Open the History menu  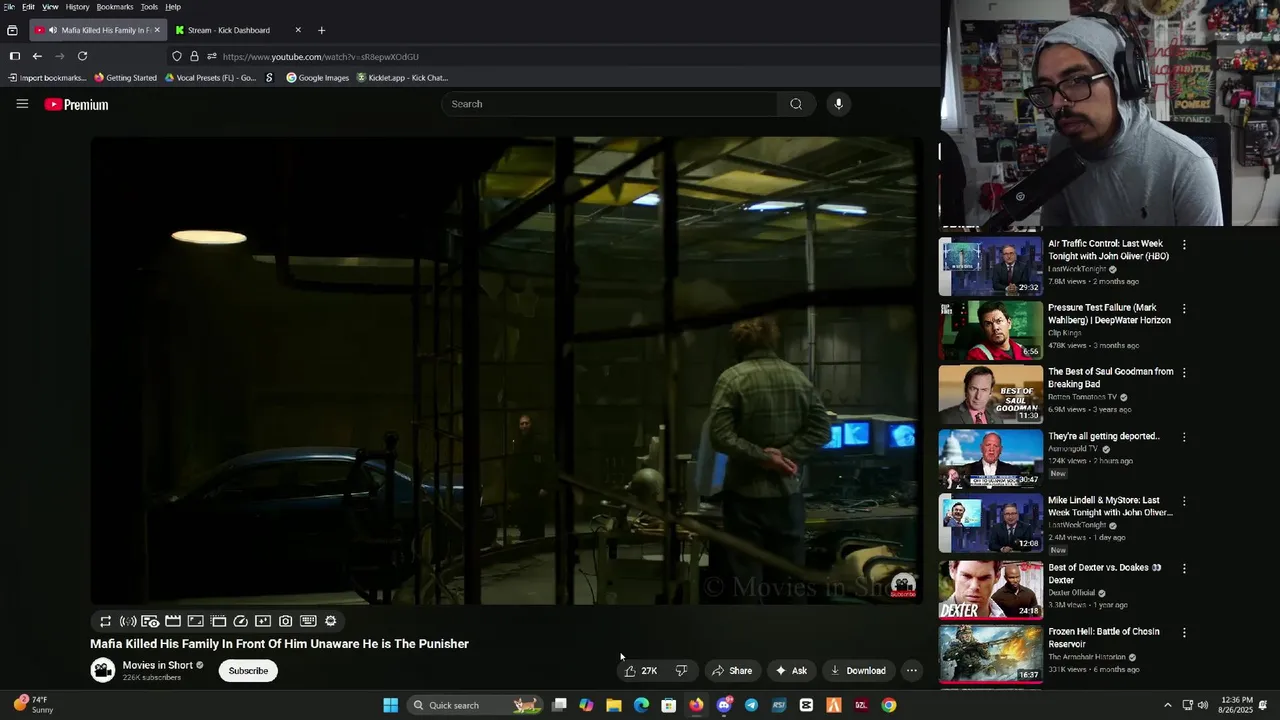point(77,7)
